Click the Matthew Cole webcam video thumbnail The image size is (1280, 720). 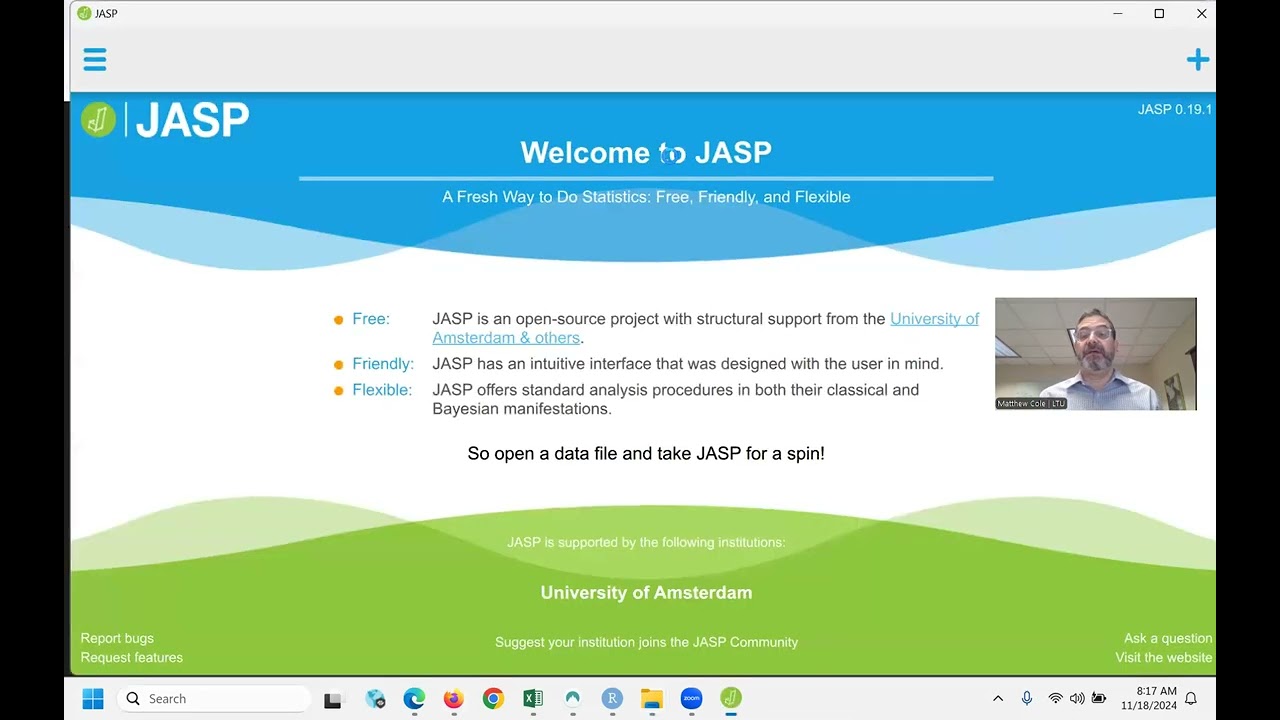coord(1095,354)
